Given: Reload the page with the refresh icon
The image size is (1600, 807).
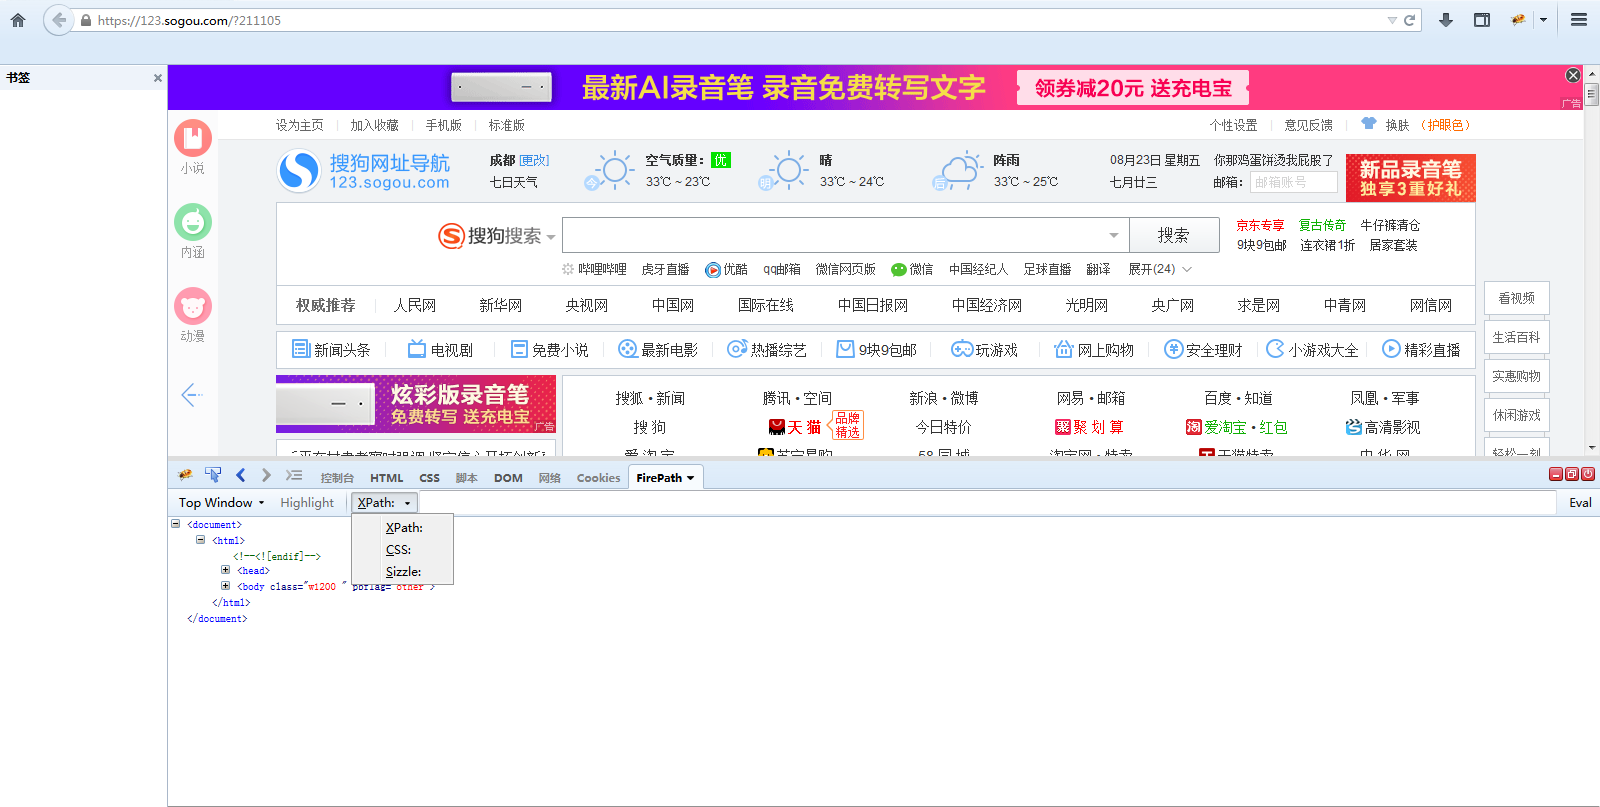Looking at the screenshot, I should (x=1409, y=20).
